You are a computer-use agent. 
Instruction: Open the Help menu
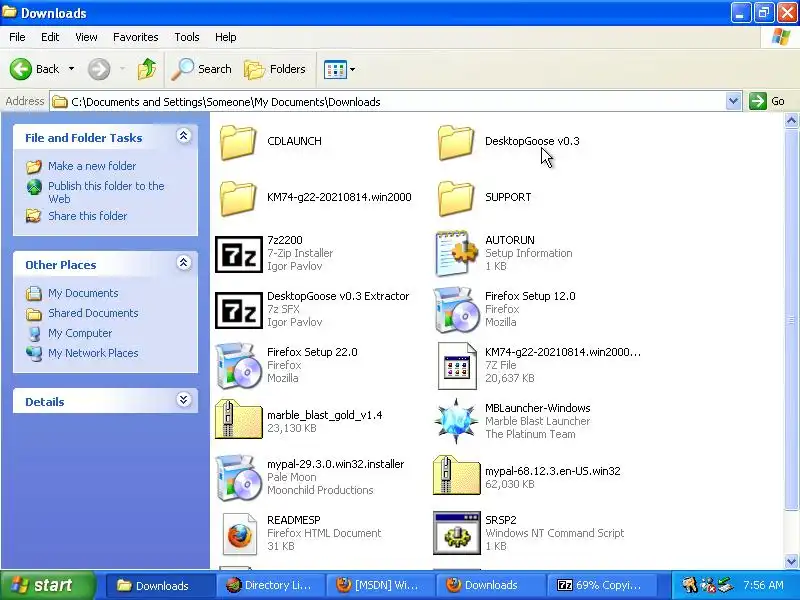[226, 37]
